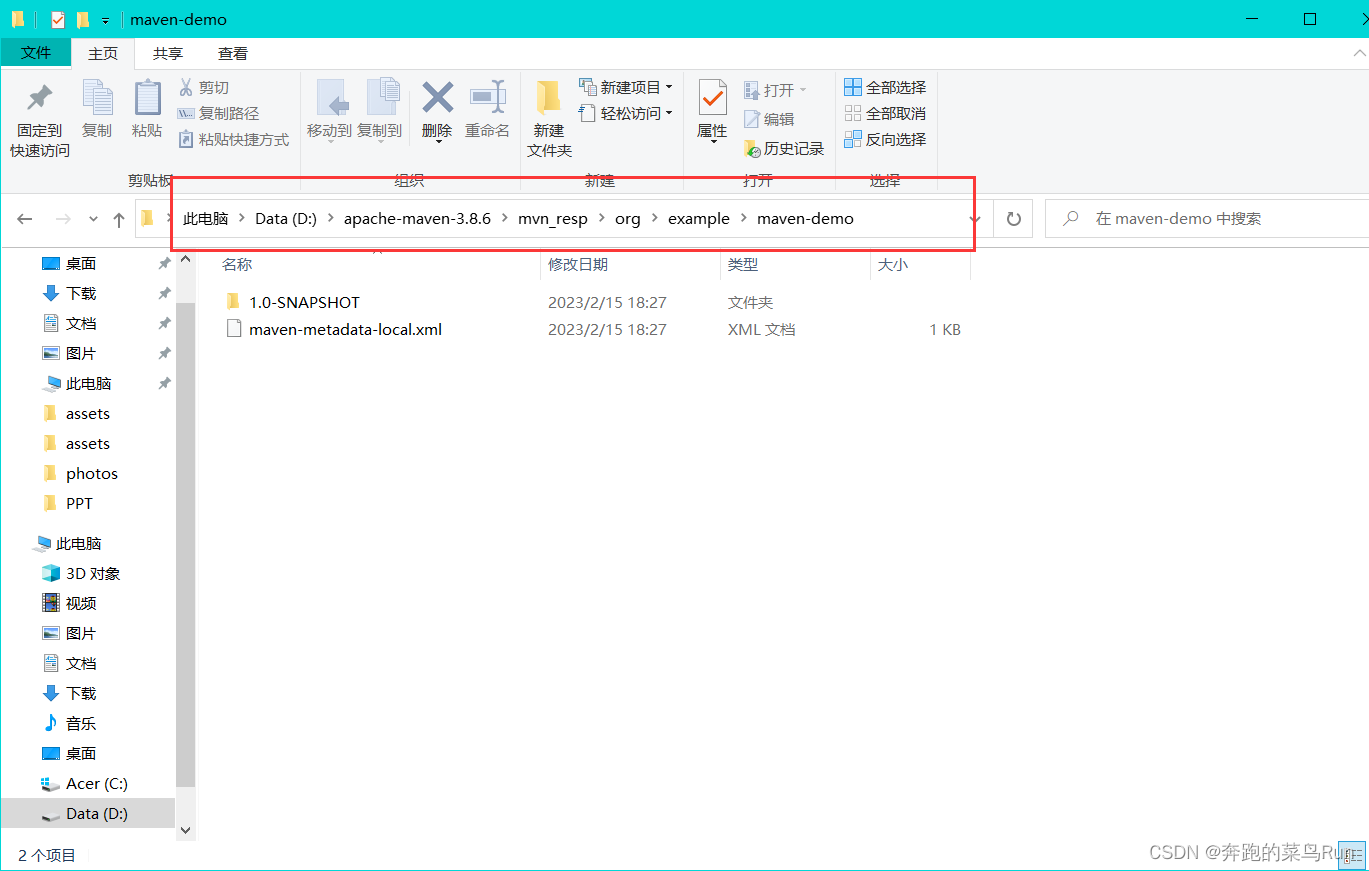Click the quick access toolbar properties checkmark
The image size is (1369, 871).
pyautogui.click(x=58, y=20)
